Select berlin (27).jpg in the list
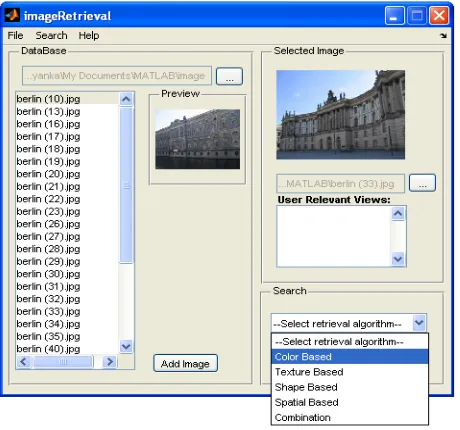The height and width of the screenshot is (430, 460). pos(67,236)
